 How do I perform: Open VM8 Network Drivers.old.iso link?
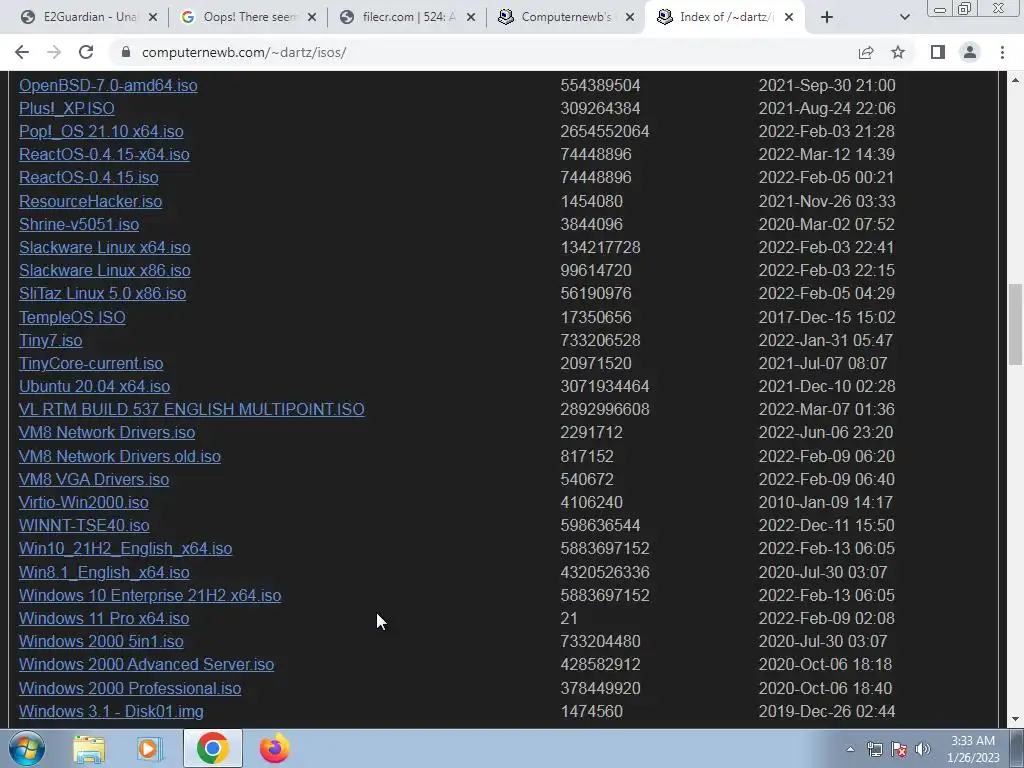coord(120,456)
